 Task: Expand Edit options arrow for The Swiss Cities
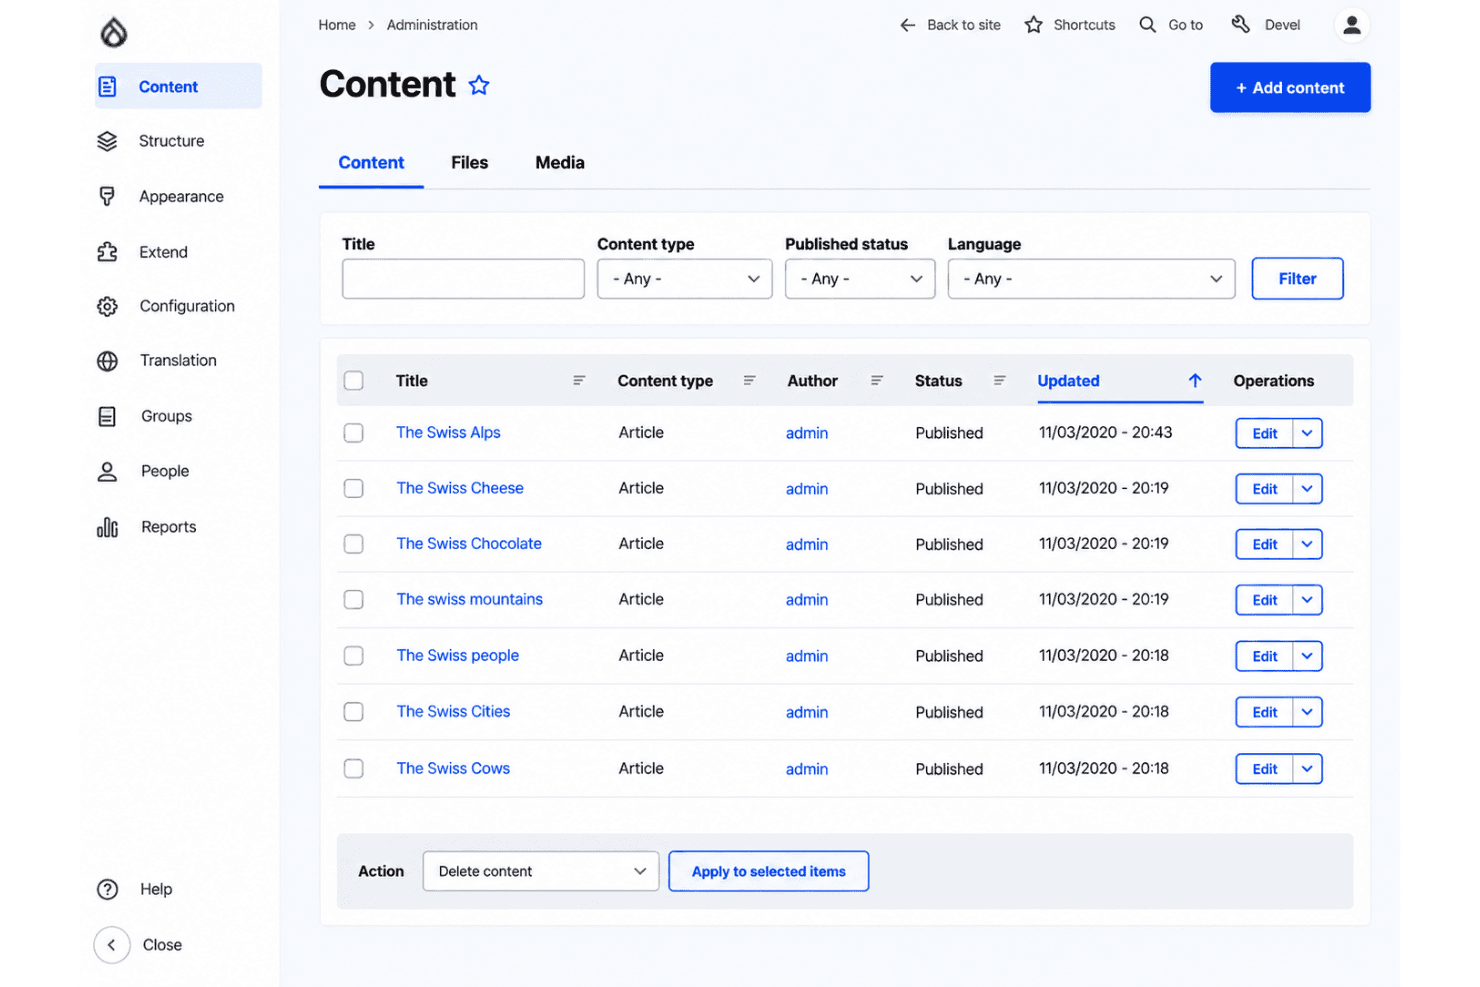coord(1307,712)
